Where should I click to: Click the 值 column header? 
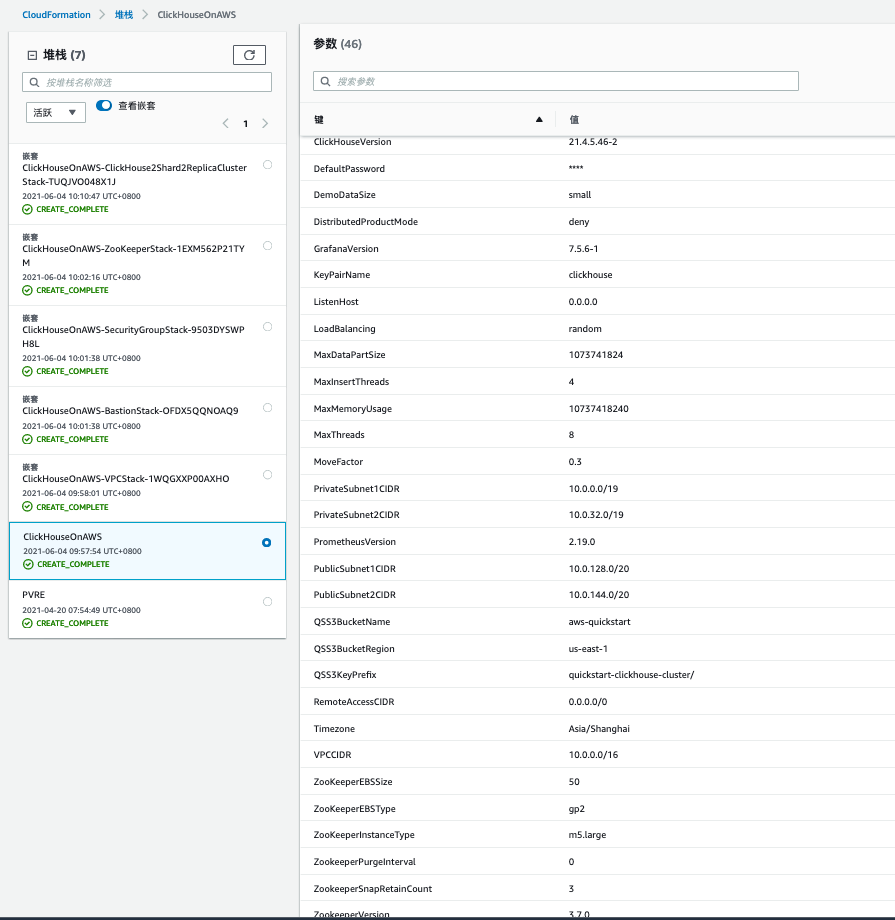pos(574,120)
